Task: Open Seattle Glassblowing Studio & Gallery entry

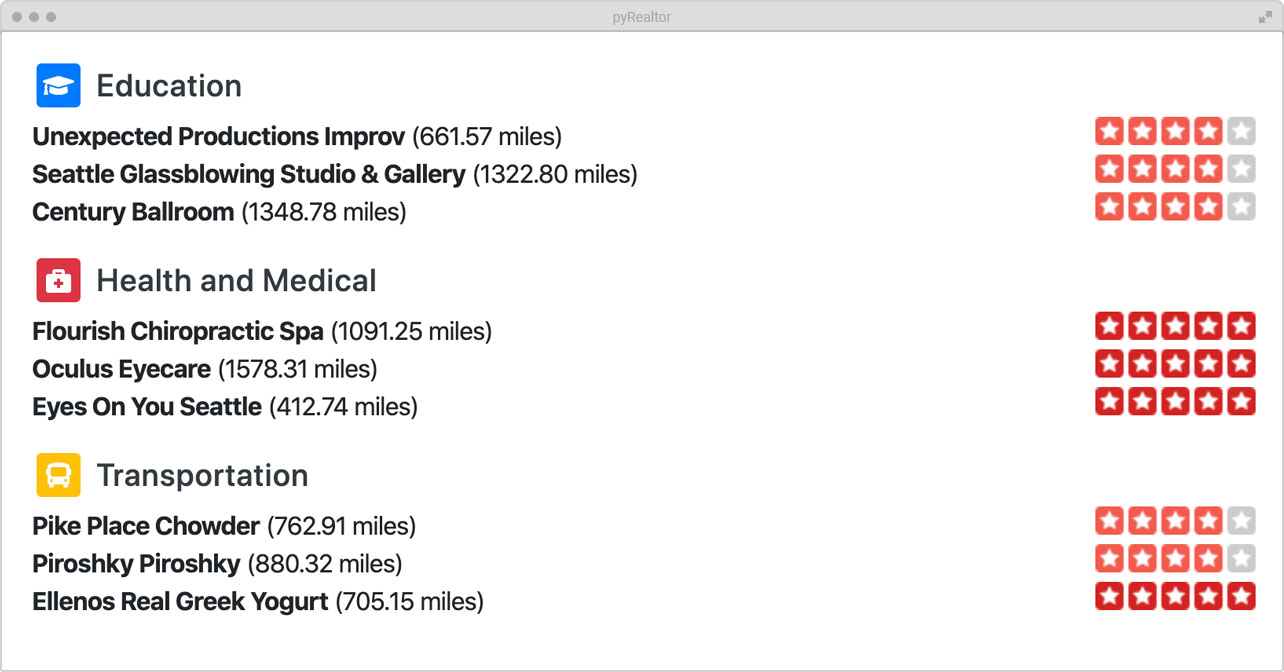Action: point(248,174)
